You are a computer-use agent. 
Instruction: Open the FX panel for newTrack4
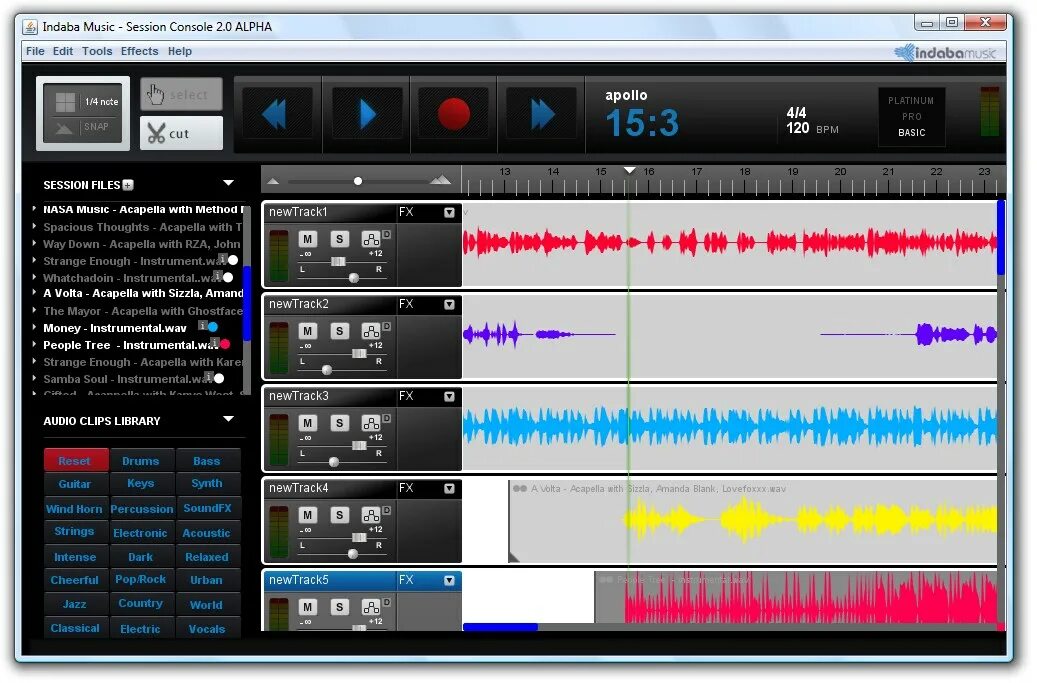tap(407, 489)
